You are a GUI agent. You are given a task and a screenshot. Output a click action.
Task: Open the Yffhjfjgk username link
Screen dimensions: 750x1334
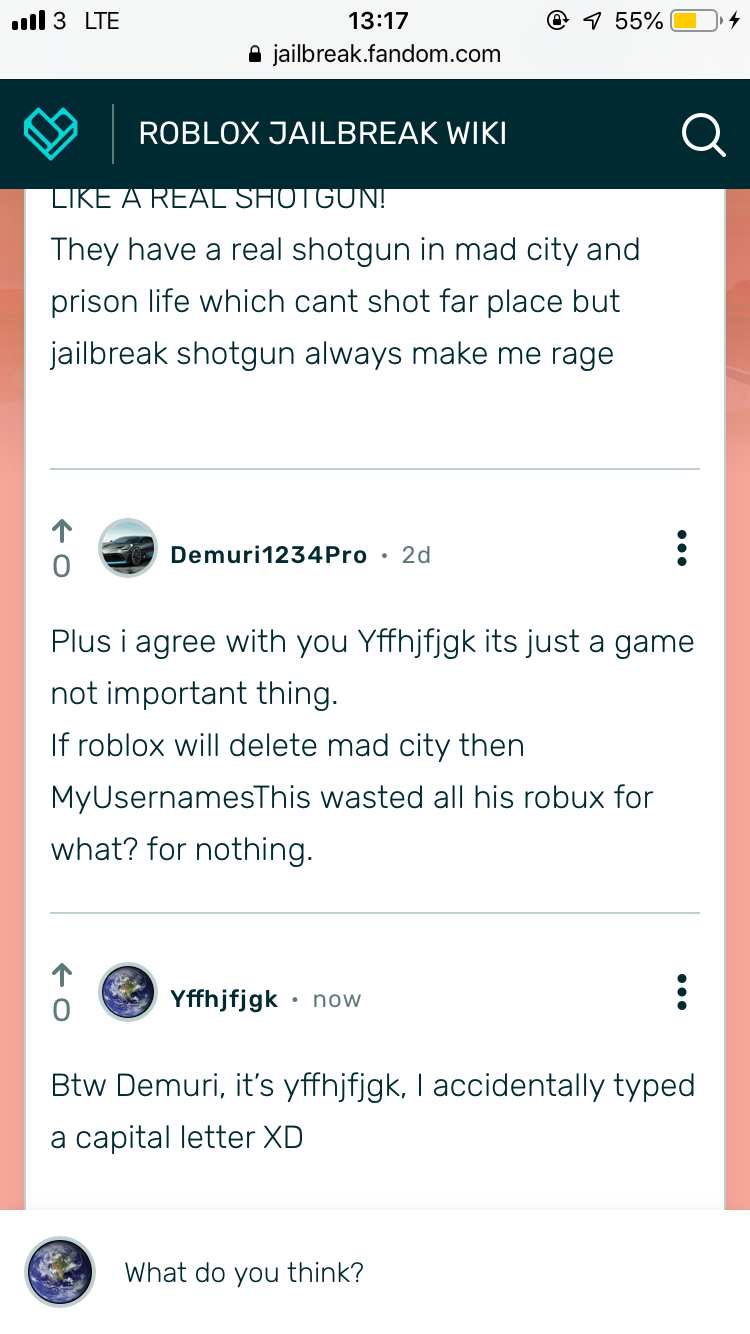224,999
